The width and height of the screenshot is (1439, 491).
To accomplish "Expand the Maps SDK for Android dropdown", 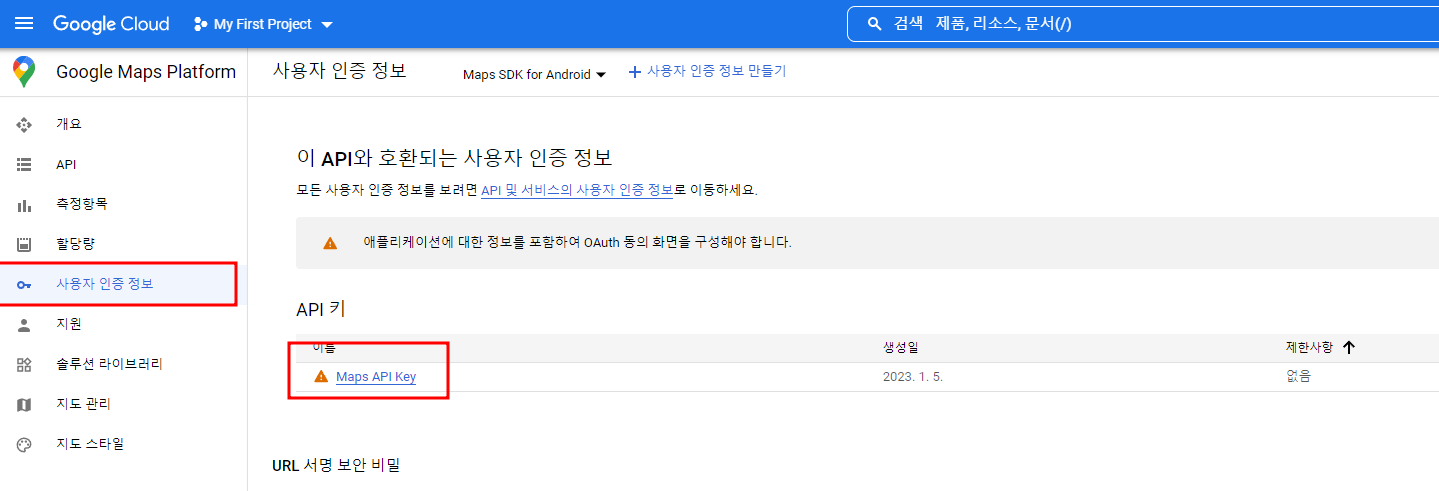I will point(535,74).
